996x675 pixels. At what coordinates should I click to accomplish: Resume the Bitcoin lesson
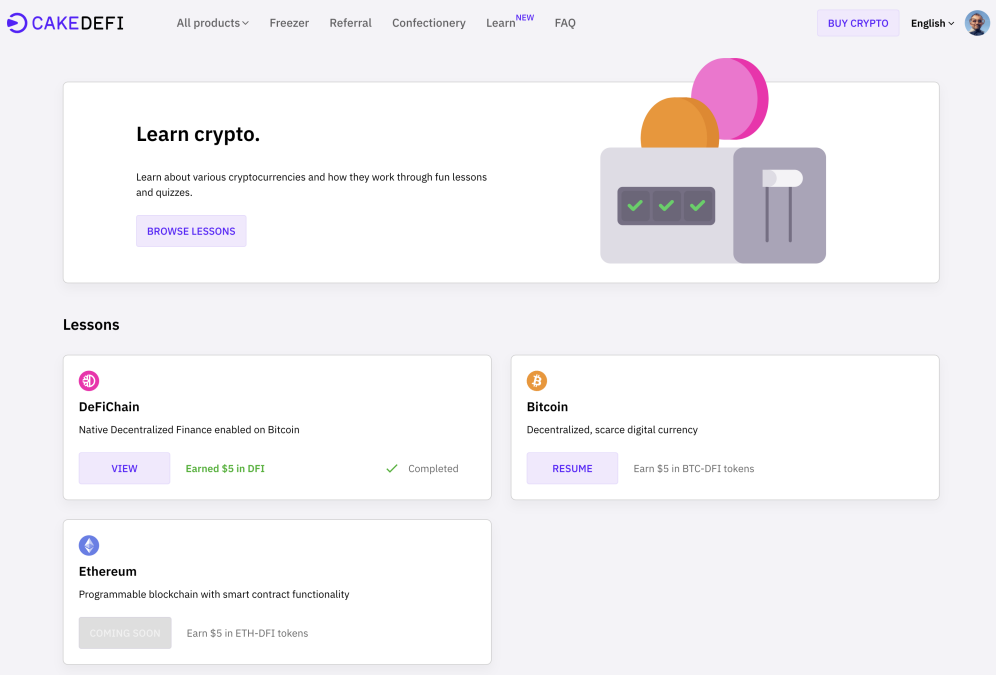(x=572, y=468)
